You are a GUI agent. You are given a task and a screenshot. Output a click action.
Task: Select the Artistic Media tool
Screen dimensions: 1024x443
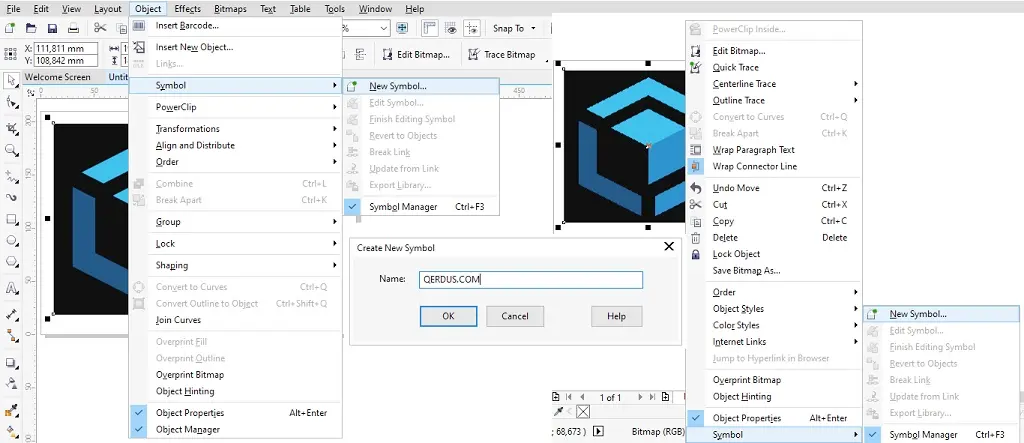point(11,197)
